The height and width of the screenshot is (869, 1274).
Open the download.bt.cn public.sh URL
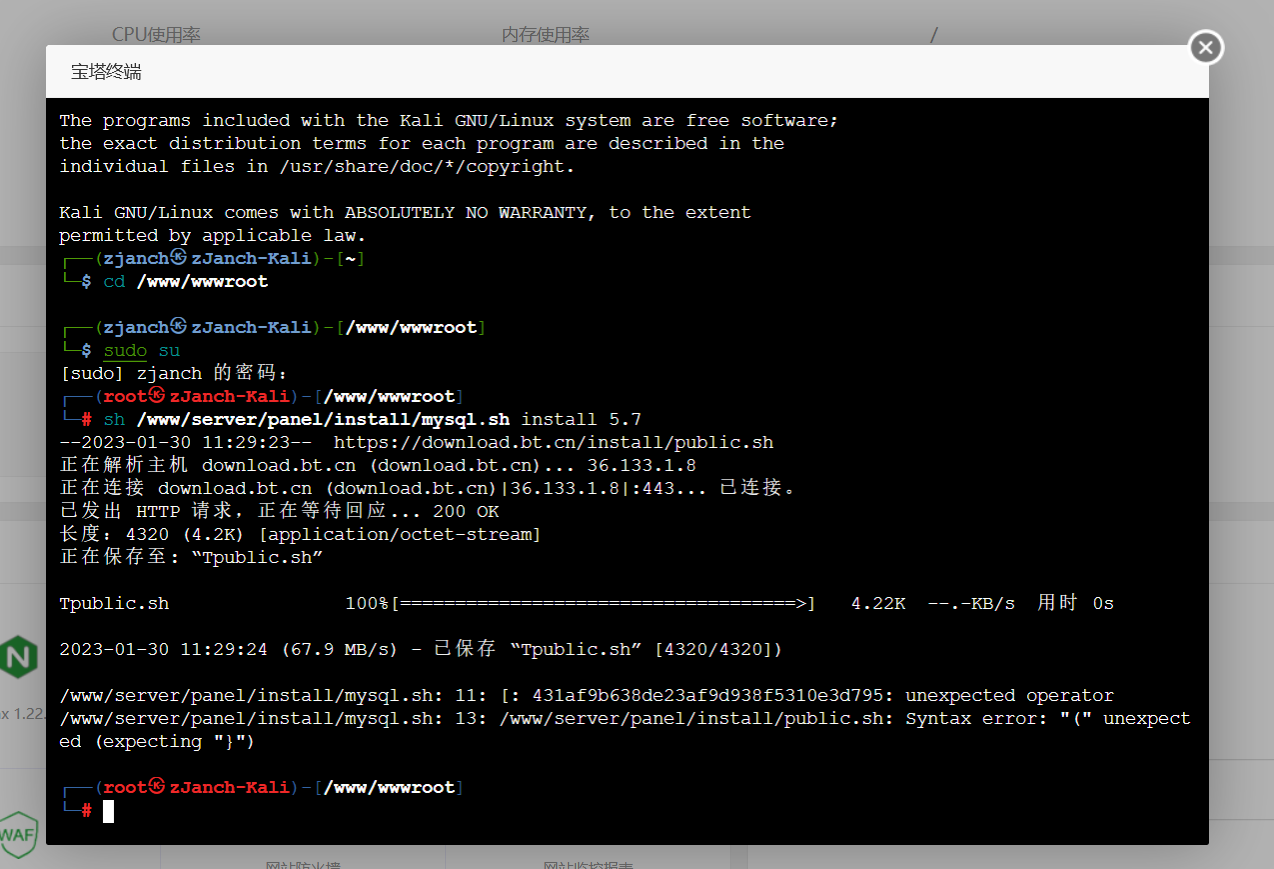553,442
